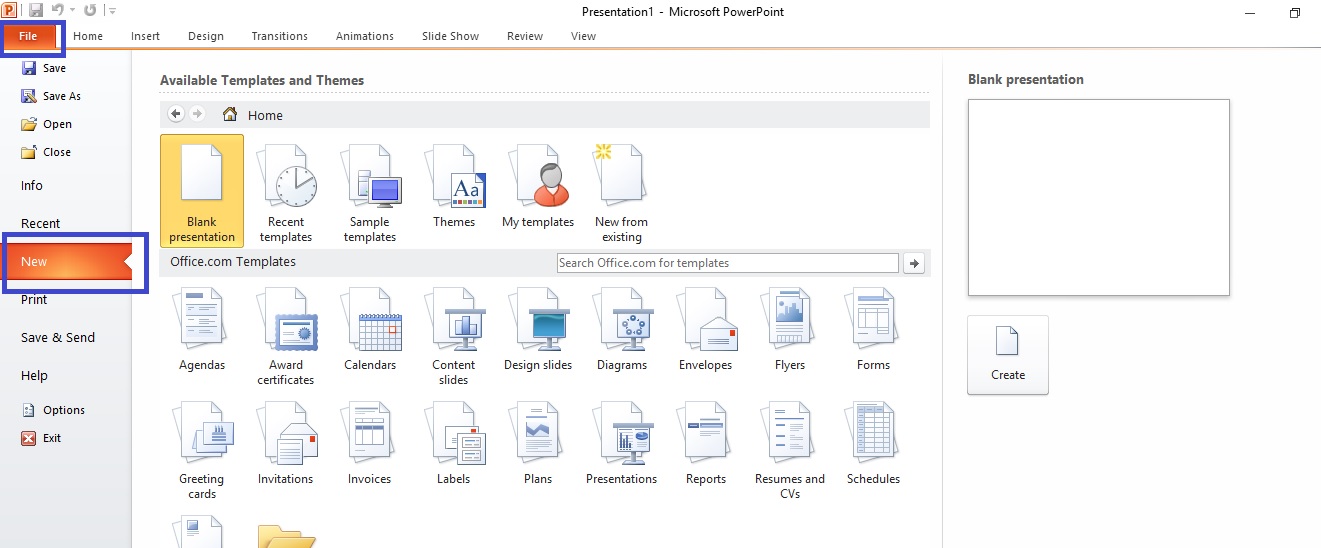The height and width of the screenshot is (548, 1321).
Task: Navigate back with the left arrow
Action: click(176, 114)
